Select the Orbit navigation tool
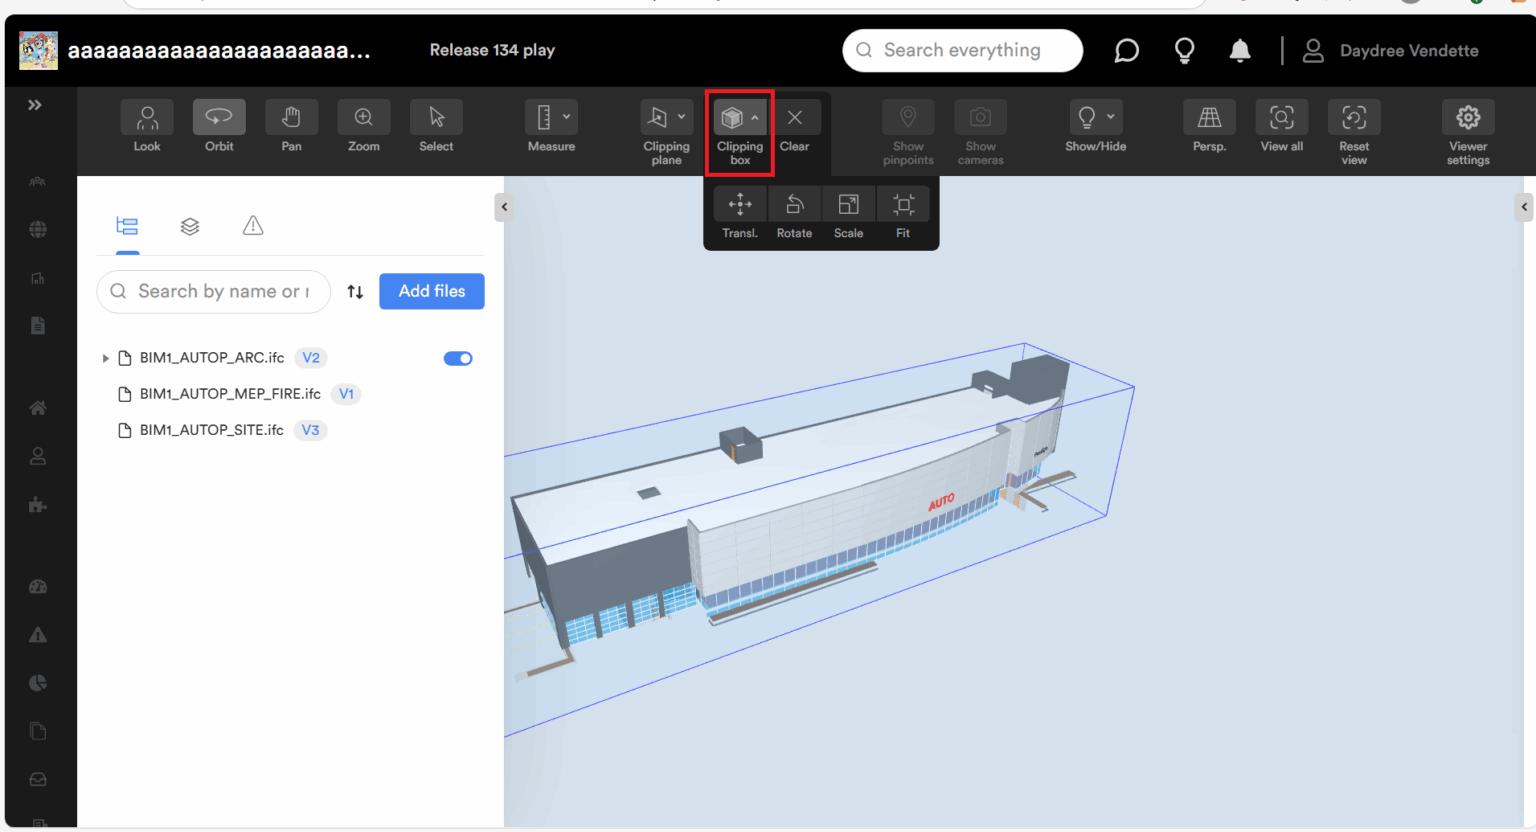 pos(219,116)
